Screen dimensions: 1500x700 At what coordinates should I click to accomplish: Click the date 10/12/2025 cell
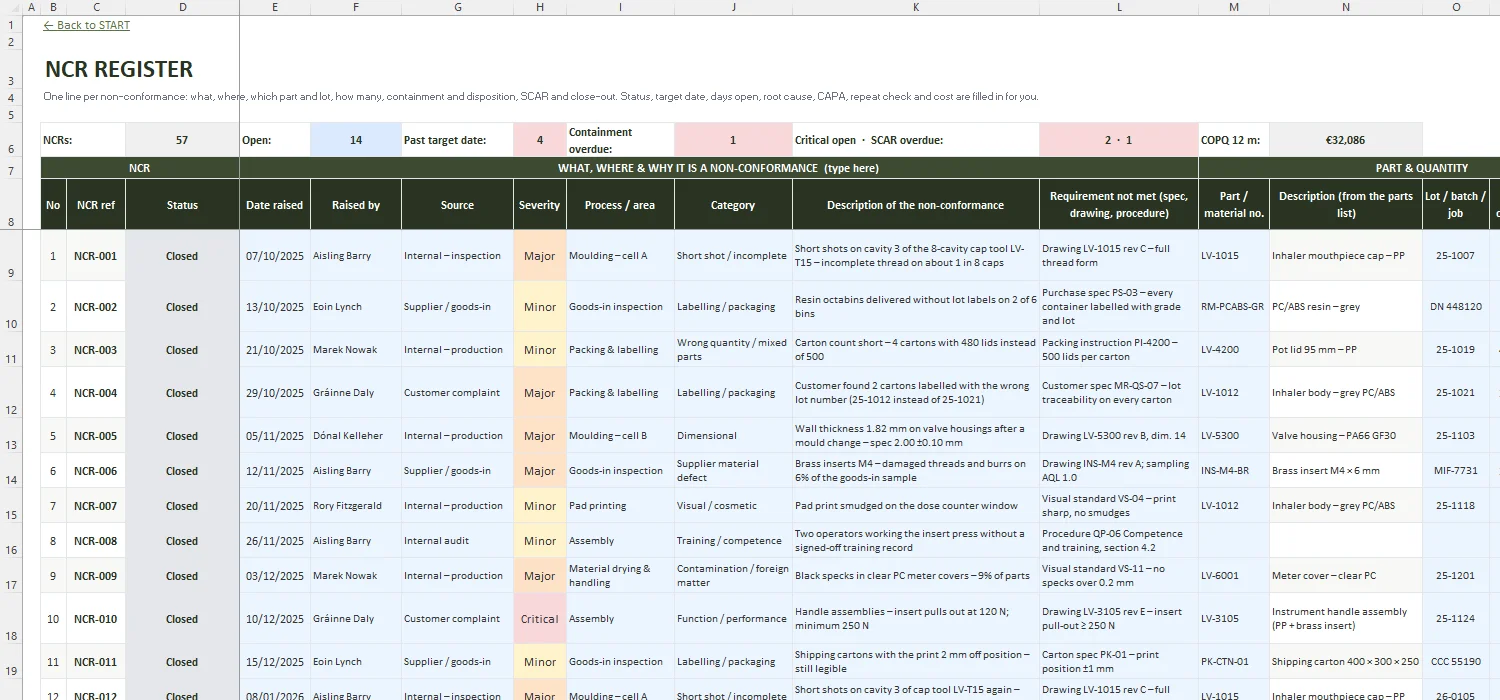[x=275, y=619]
